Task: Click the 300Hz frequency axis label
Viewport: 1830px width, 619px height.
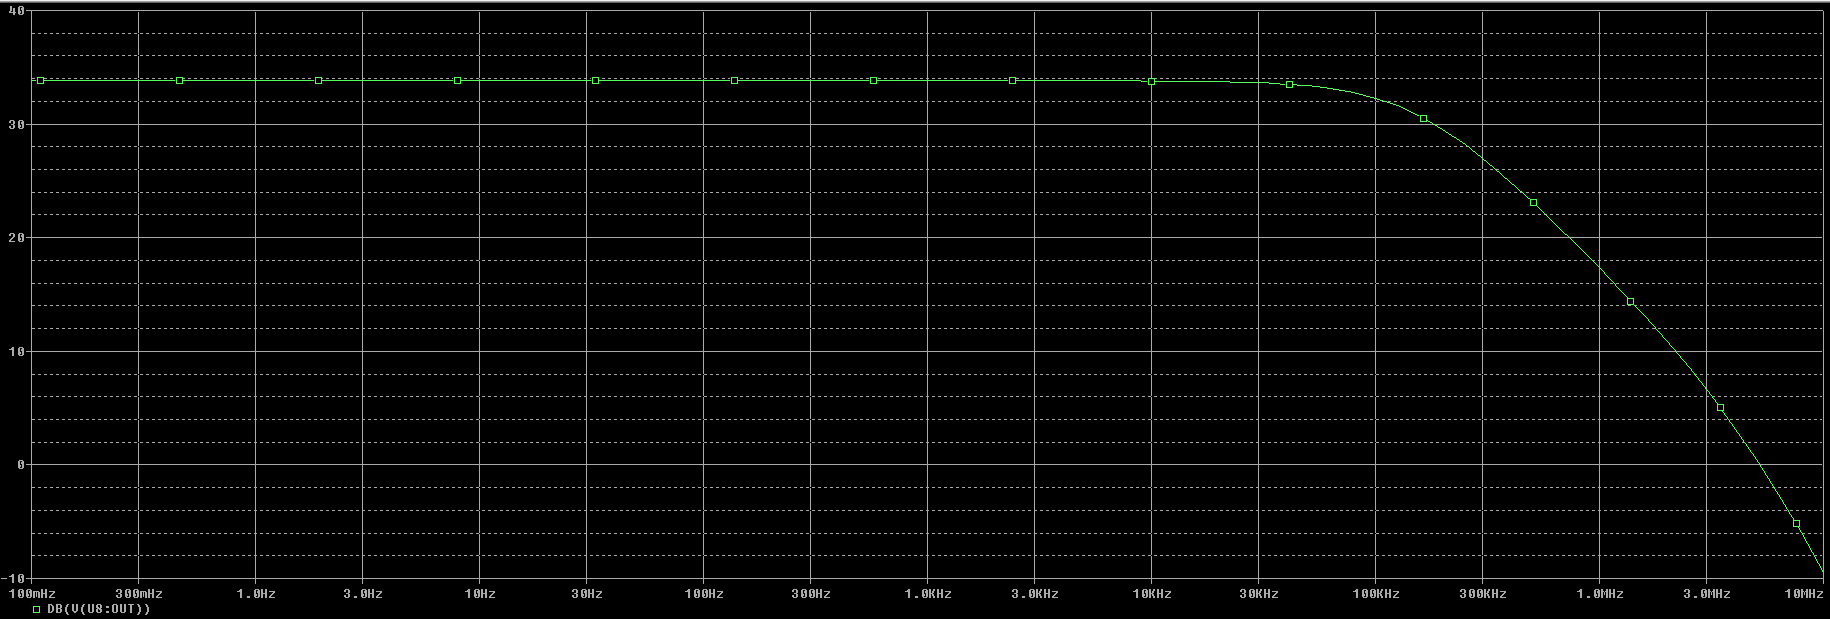Action: 811,594
